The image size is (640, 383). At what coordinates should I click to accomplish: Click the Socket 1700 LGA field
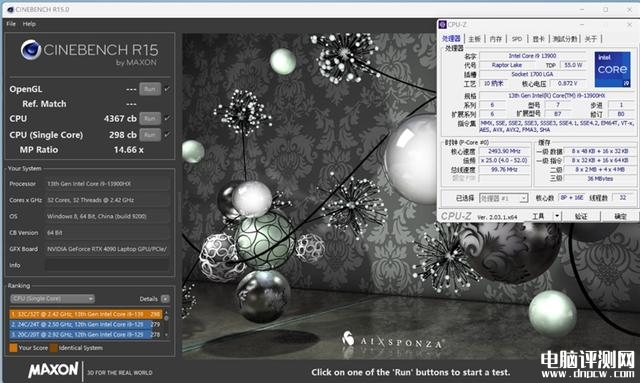(533, 74)
